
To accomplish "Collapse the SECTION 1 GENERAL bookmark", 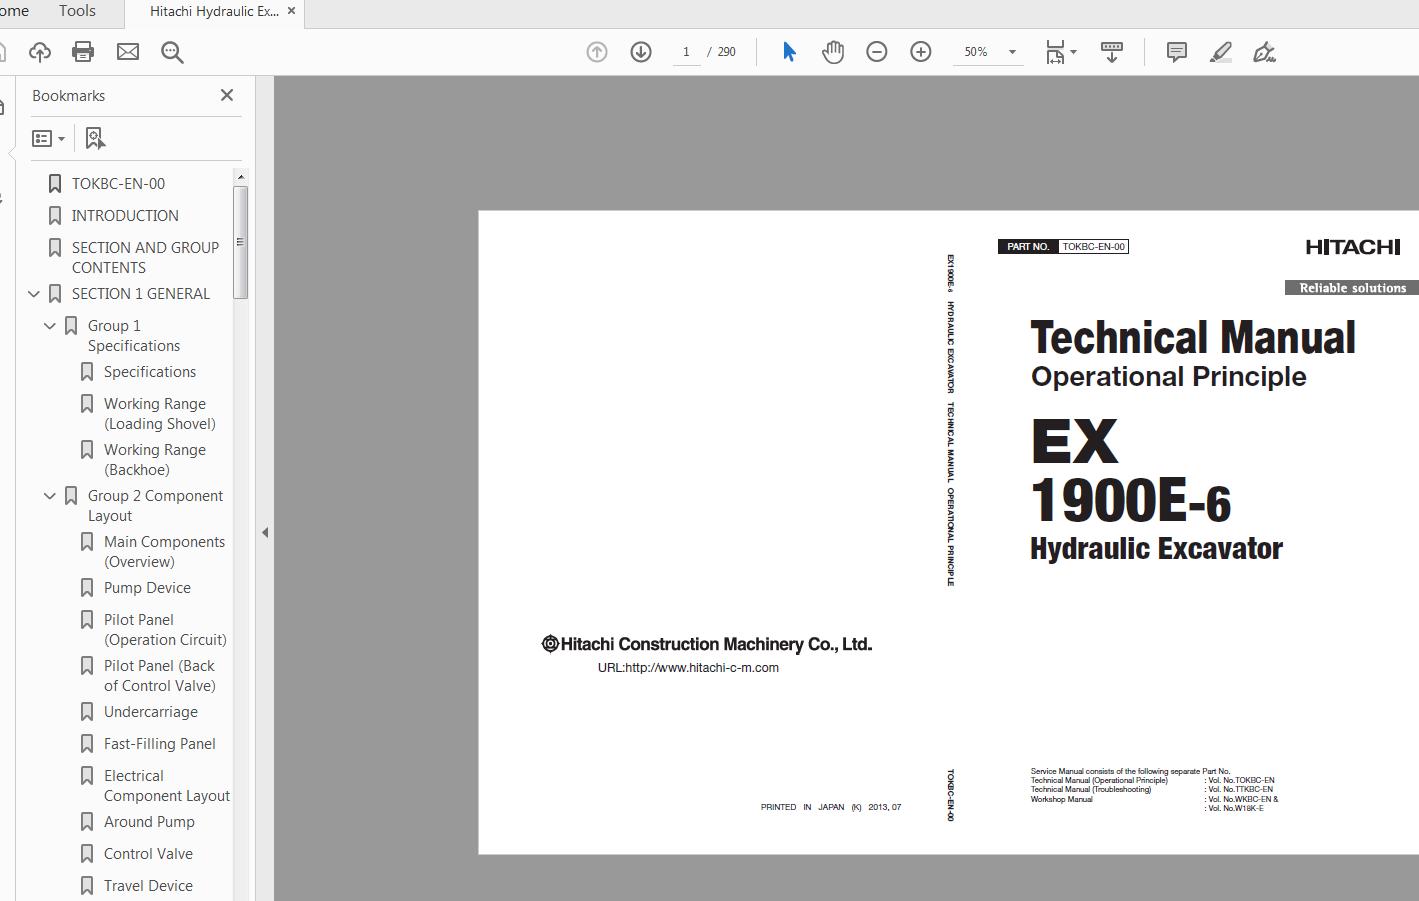I will click(34, 294).
